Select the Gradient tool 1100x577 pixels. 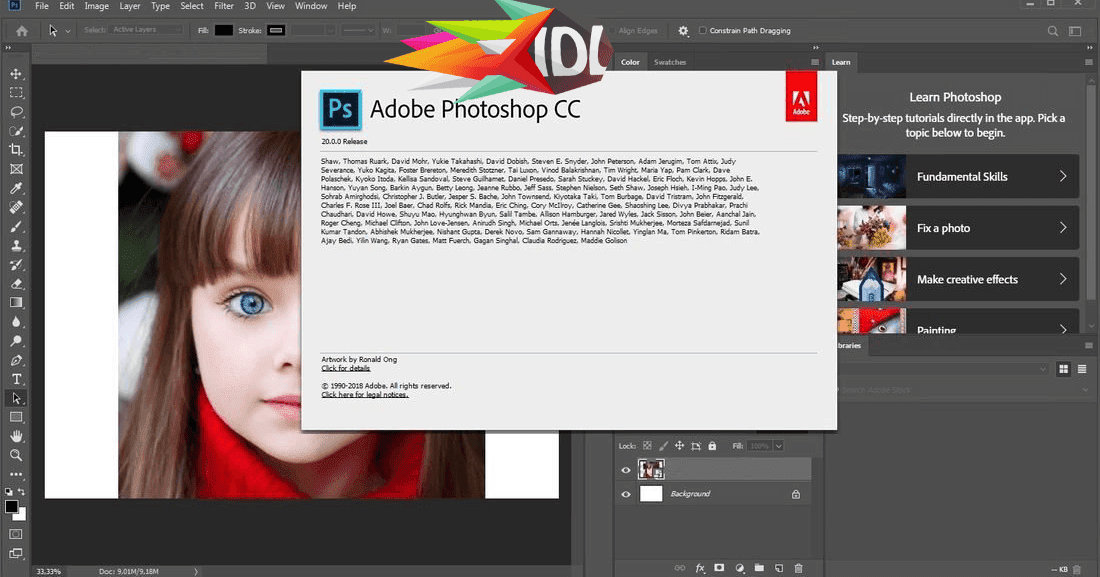coord(16,303)
